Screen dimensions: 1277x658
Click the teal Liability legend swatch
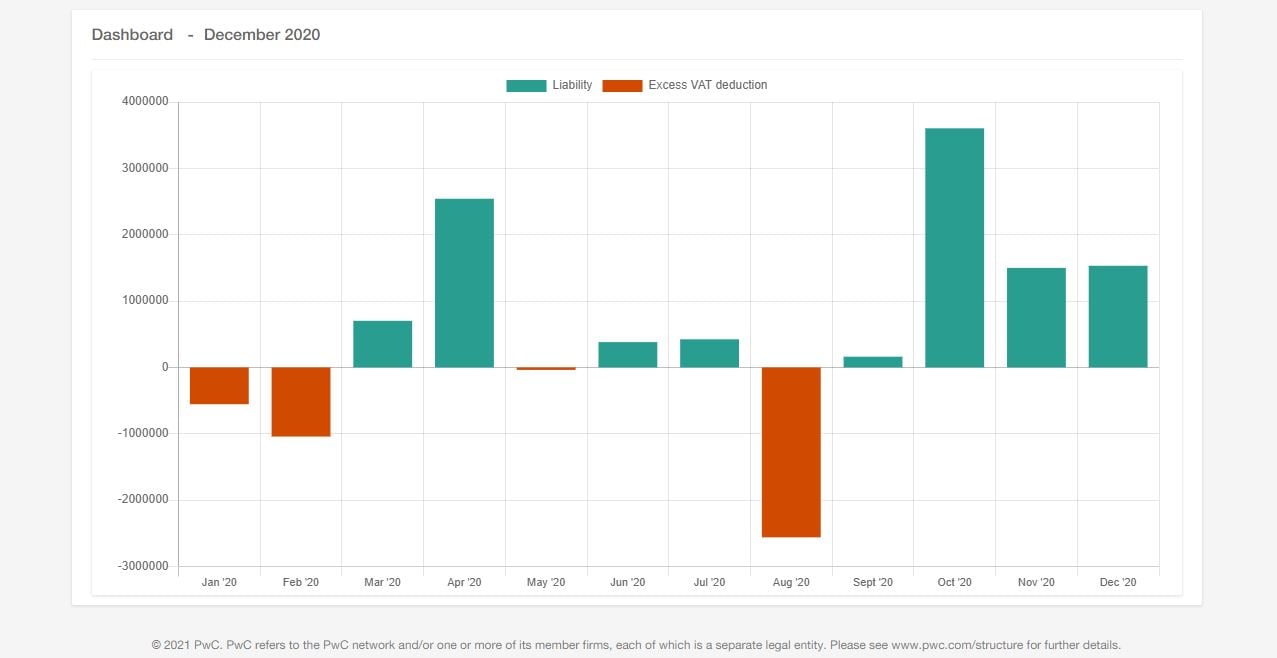pyautogui.click(x=526, y=86)
